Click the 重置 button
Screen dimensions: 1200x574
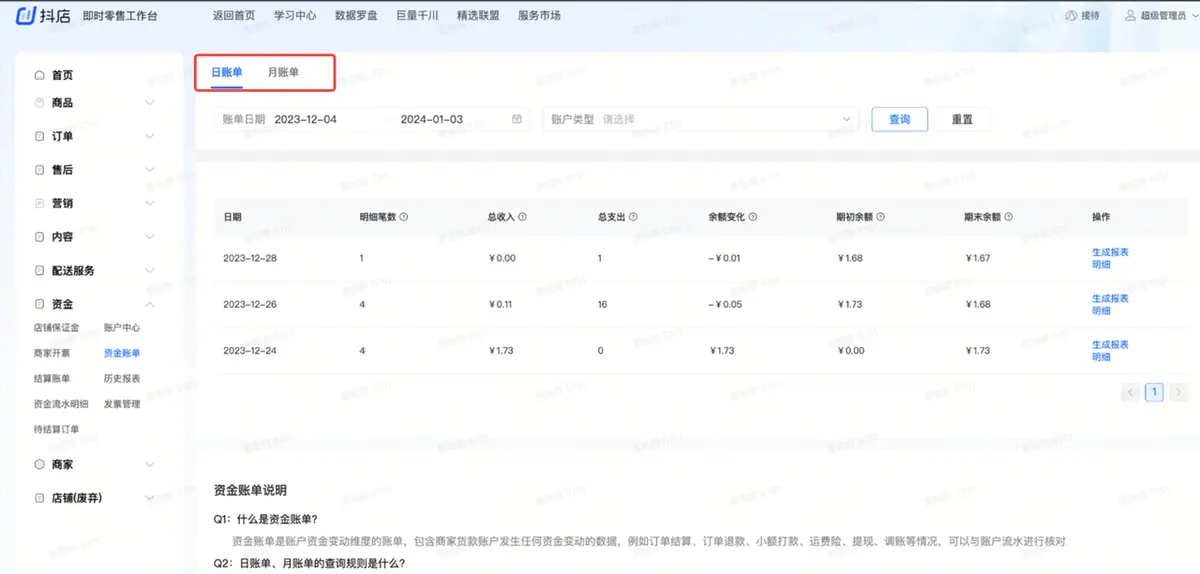click(962, 119)
